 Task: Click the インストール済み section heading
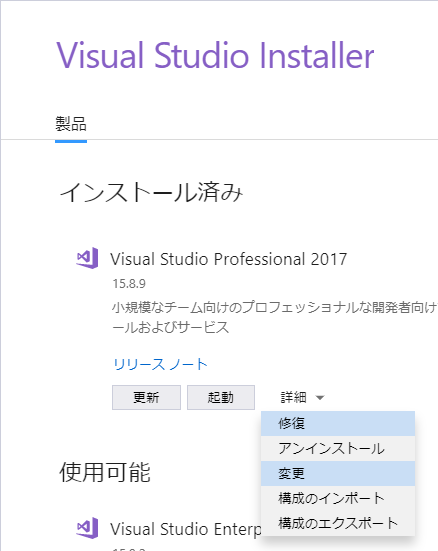click(152, 193)
